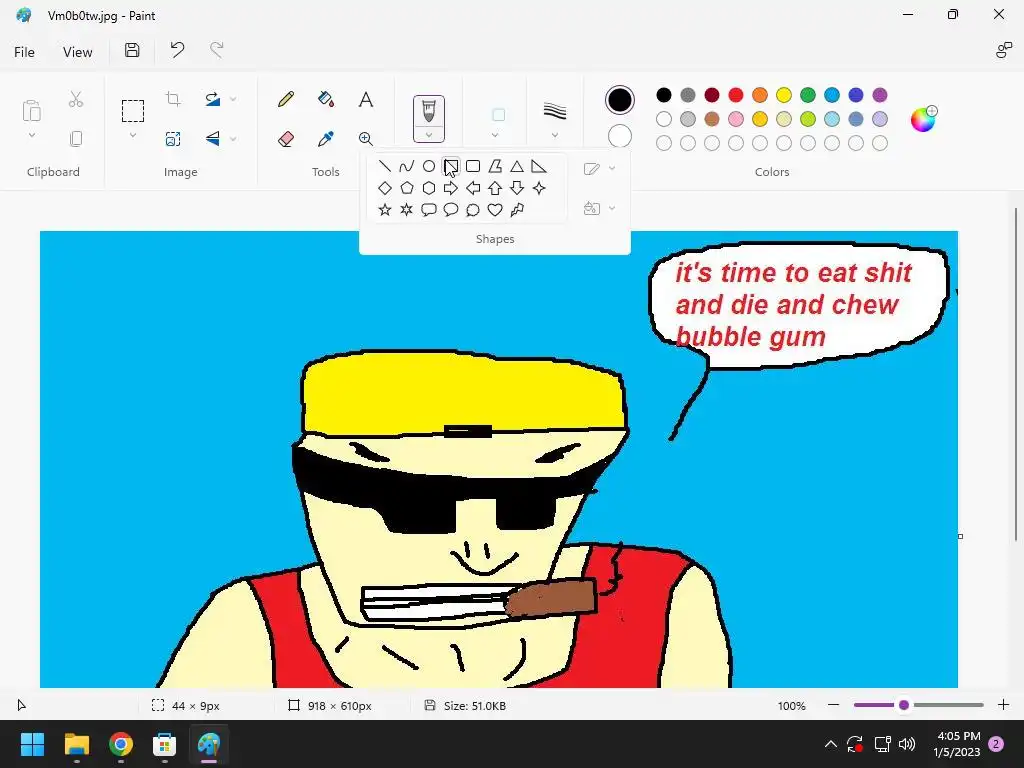Choose the Line shape
1024x768 pixels.
tap(385, 167)
